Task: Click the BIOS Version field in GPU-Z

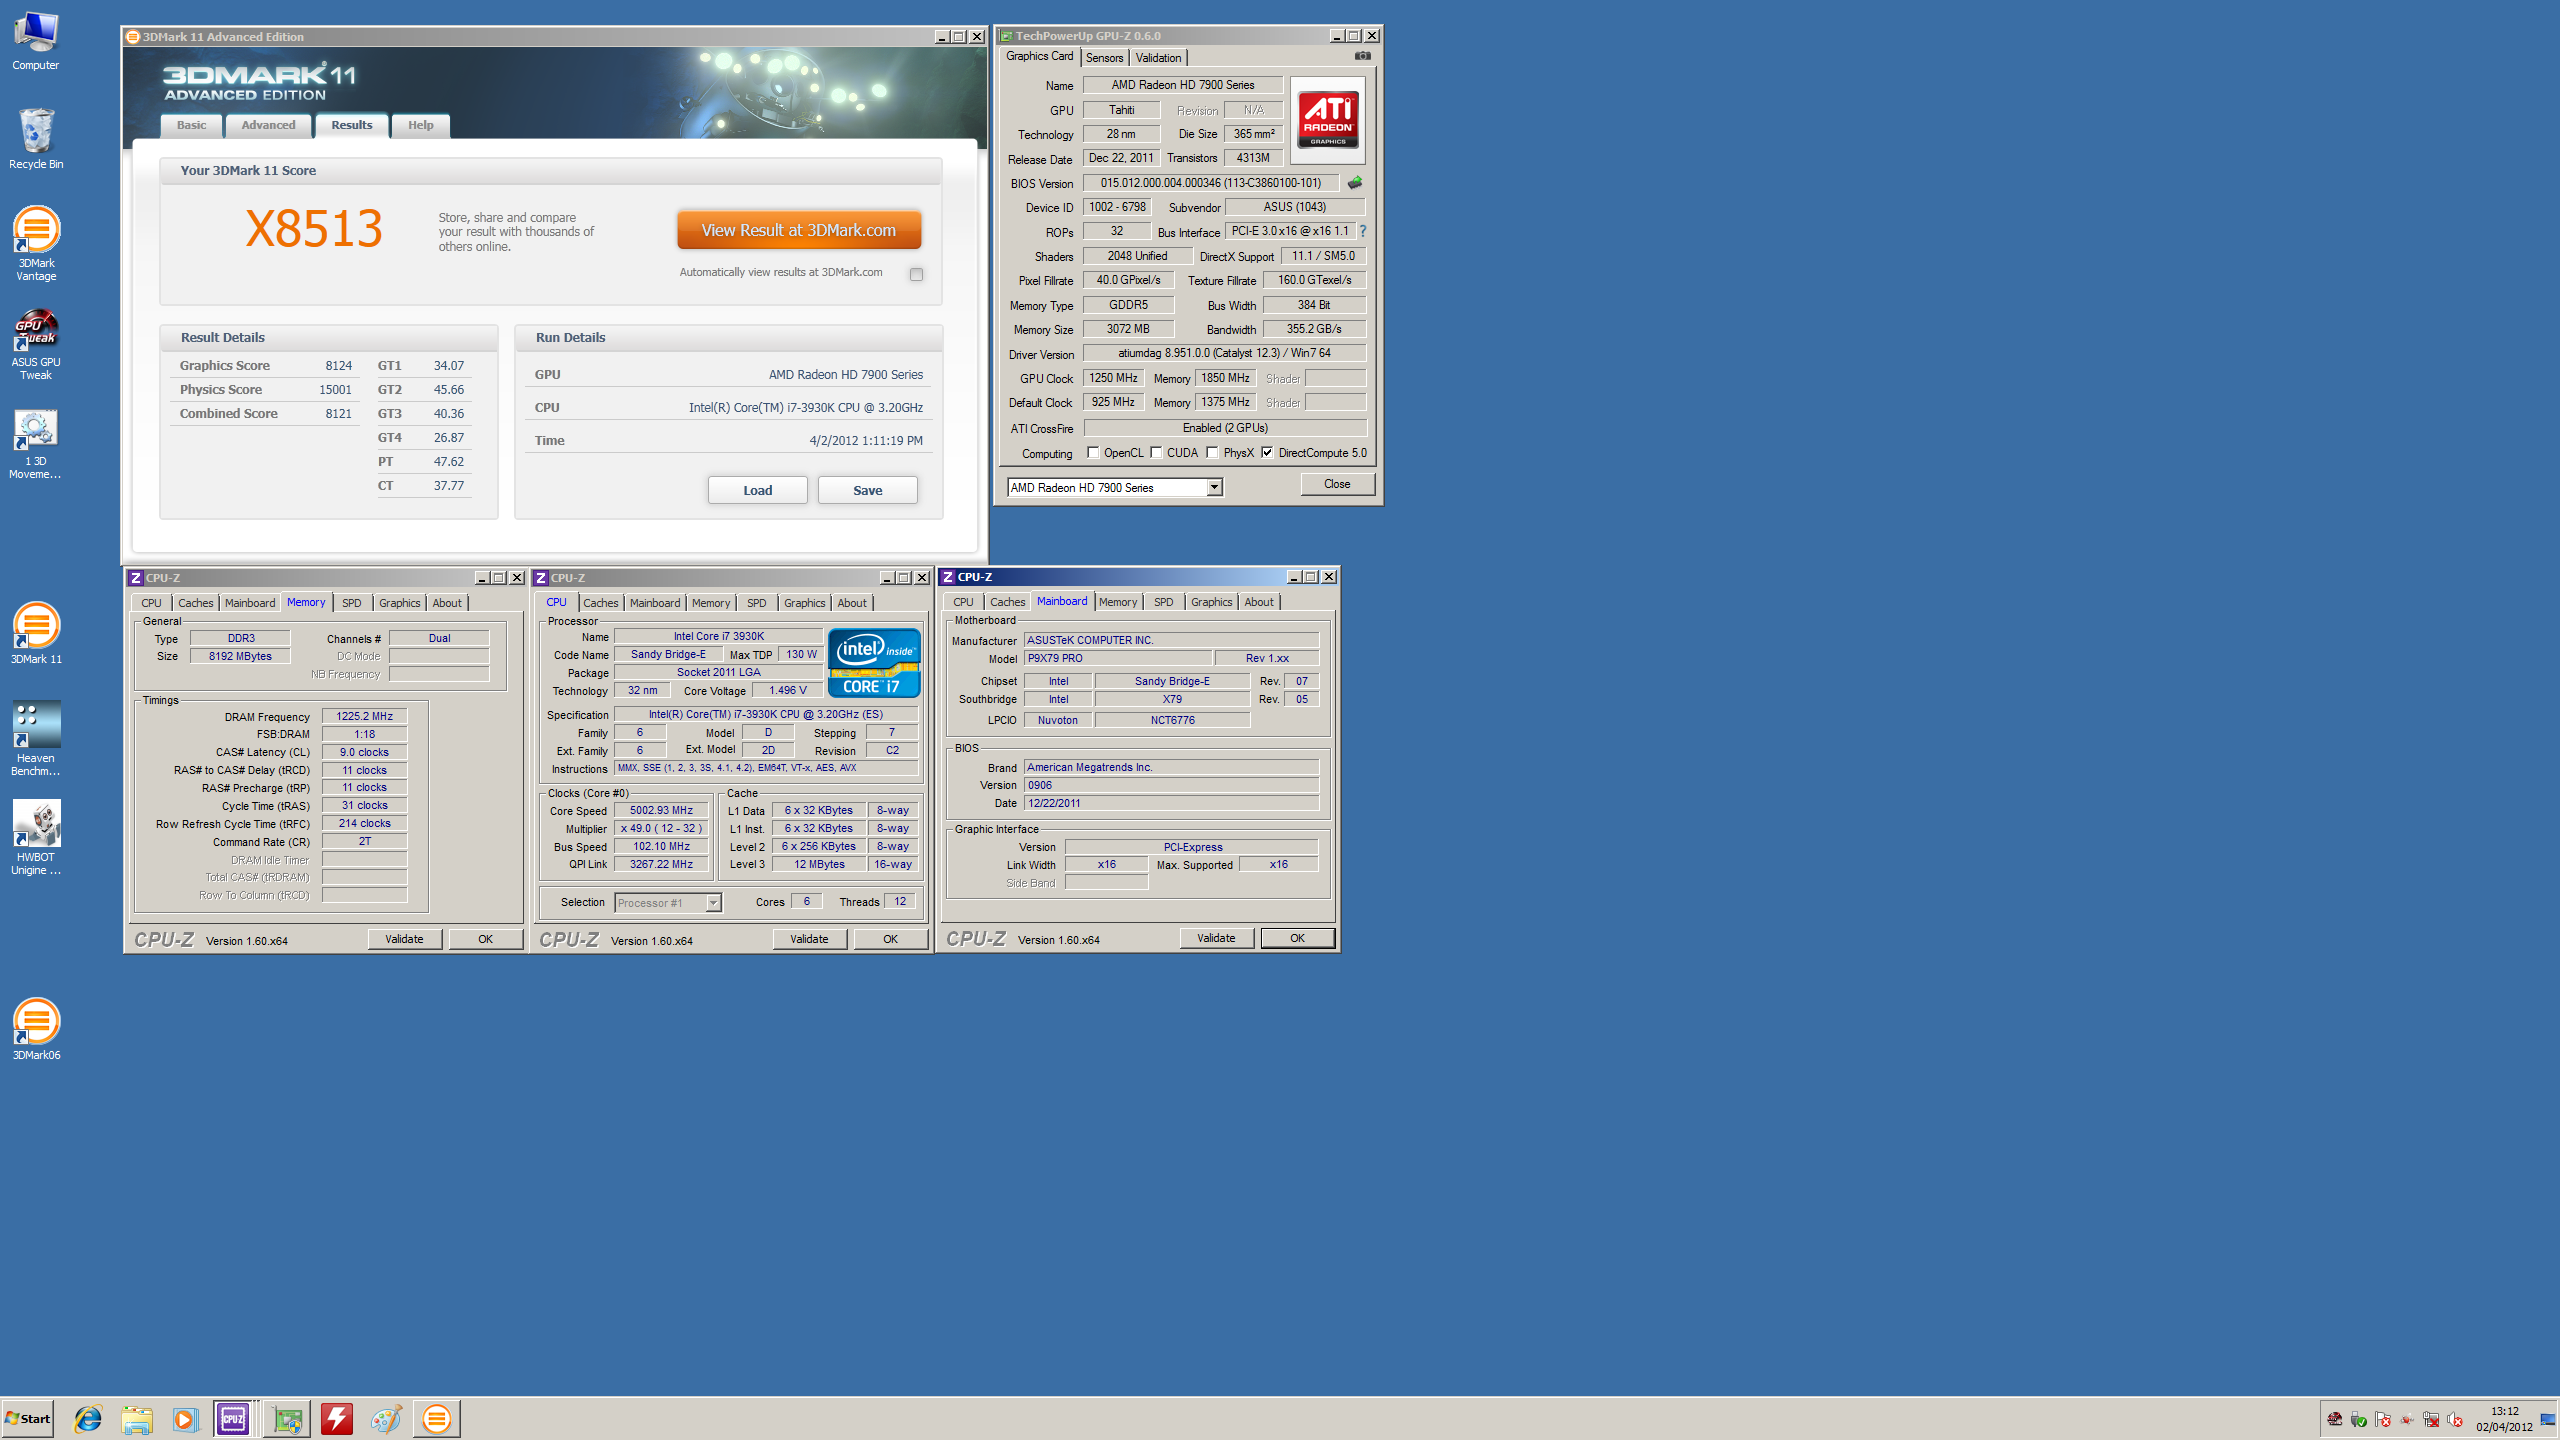Action: pos(1210,183)
